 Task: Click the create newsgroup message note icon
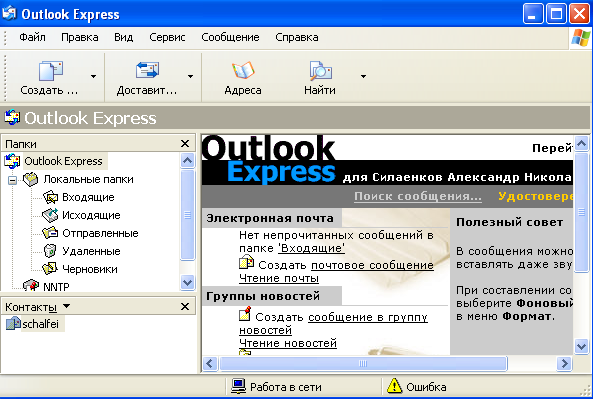[x=245, y=314]
